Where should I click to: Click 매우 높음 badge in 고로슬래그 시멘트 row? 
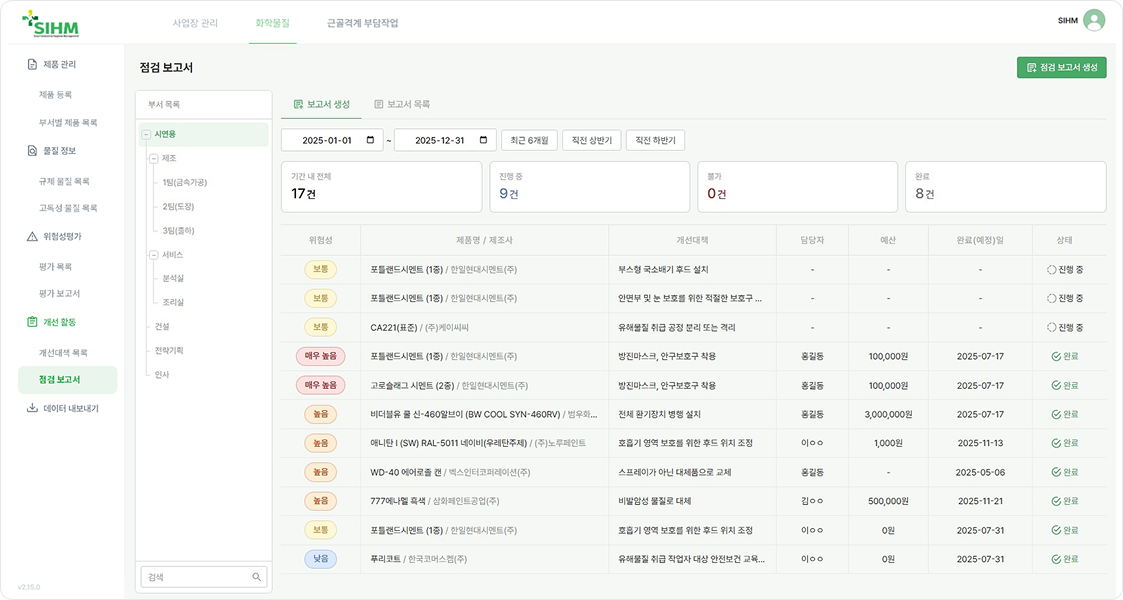tap(321, 385)
